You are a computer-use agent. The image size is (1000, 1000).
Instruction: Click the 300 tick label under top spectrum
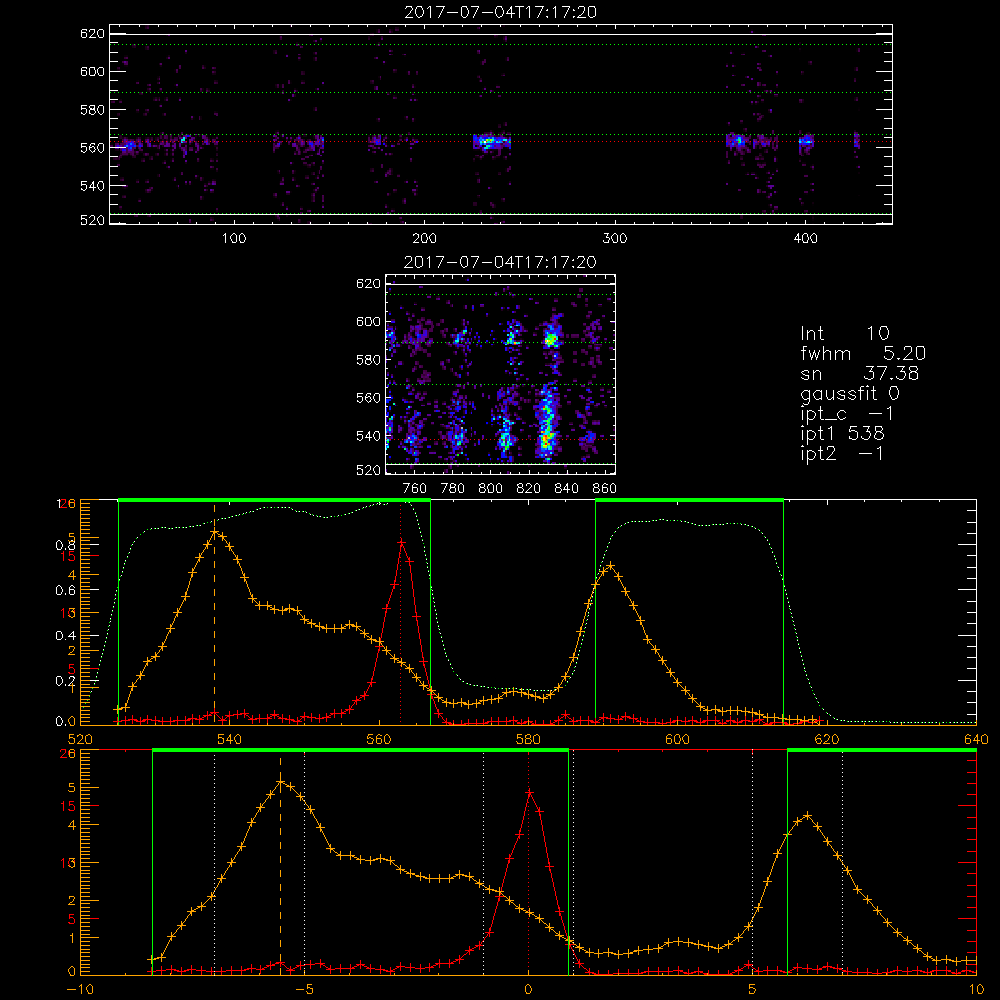click(615, 239)
